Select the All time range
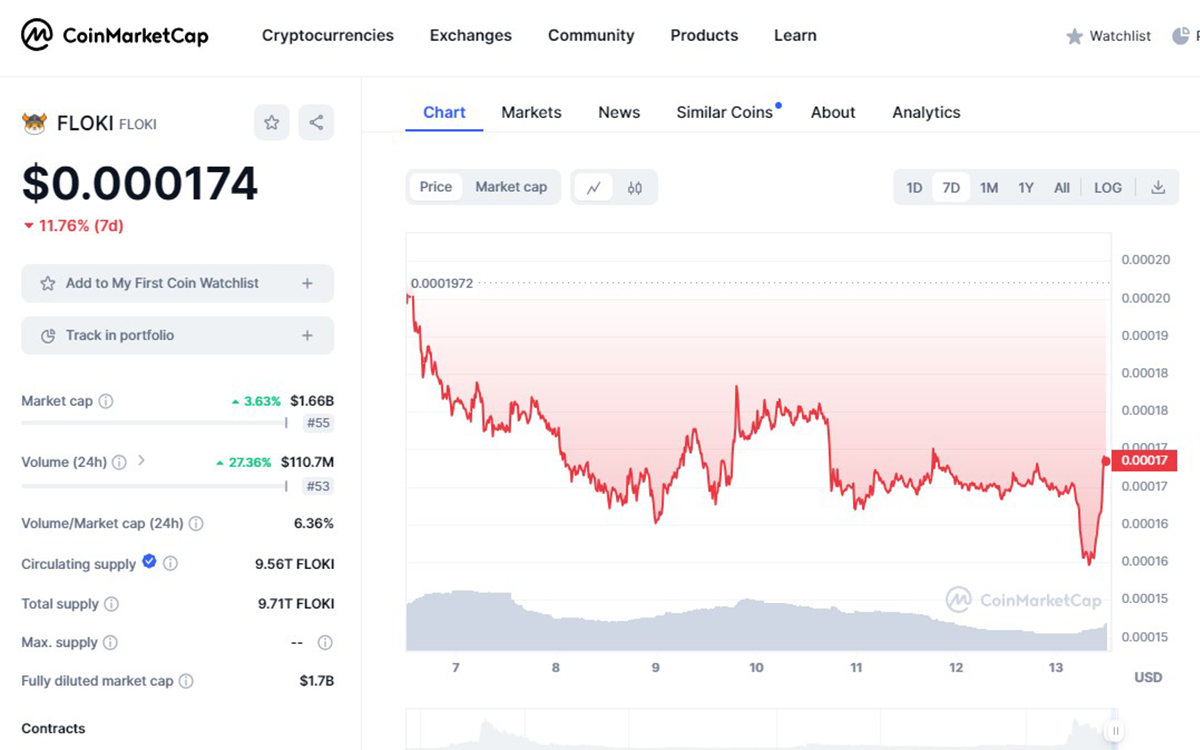 (x=1062, y=187)
